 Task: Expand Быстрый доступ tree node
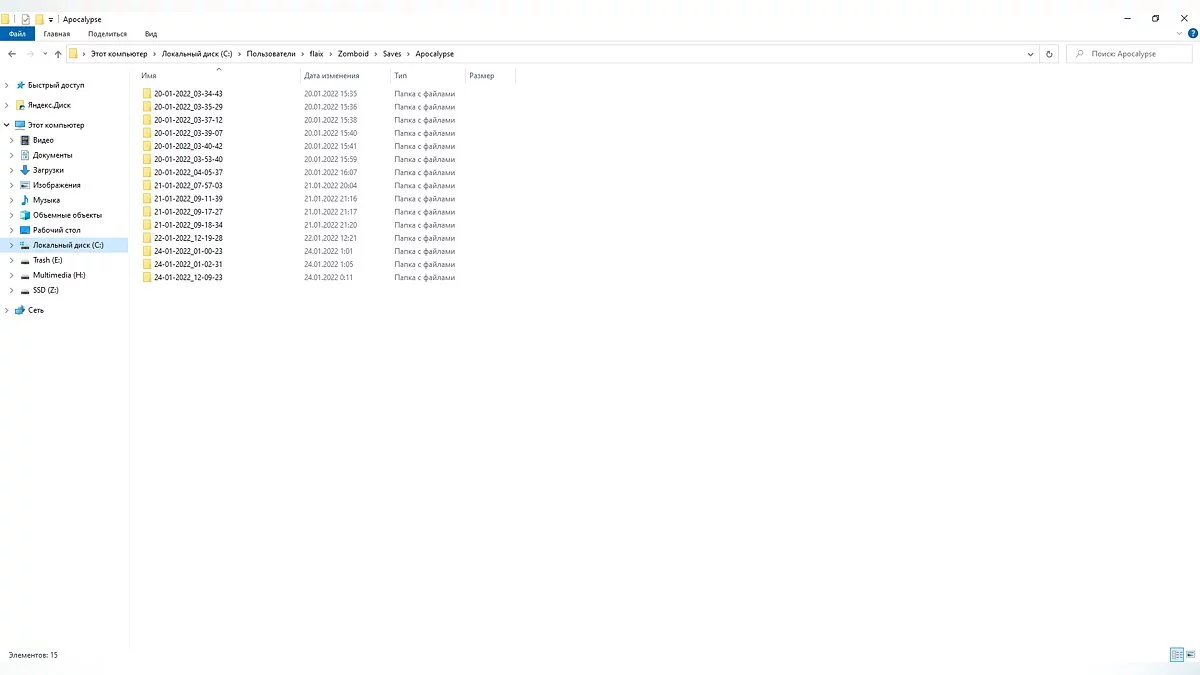(x=7, y=85)
